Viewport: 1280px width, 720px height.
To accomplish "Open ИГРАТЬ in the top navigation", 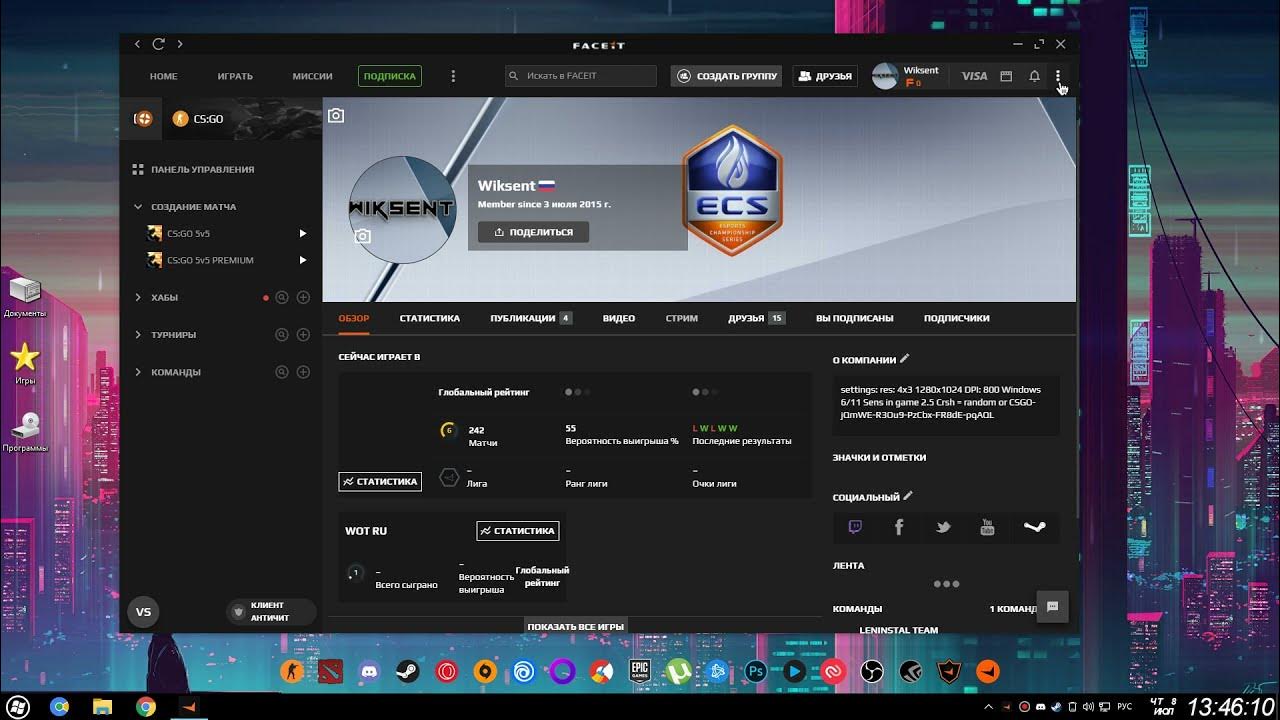I will click(x=235, y=76).
